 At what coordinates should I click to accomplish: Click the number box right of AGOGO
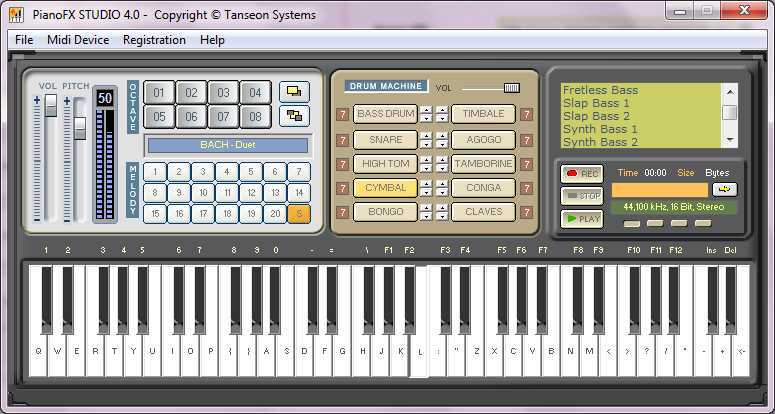click(x=527, y=140)
